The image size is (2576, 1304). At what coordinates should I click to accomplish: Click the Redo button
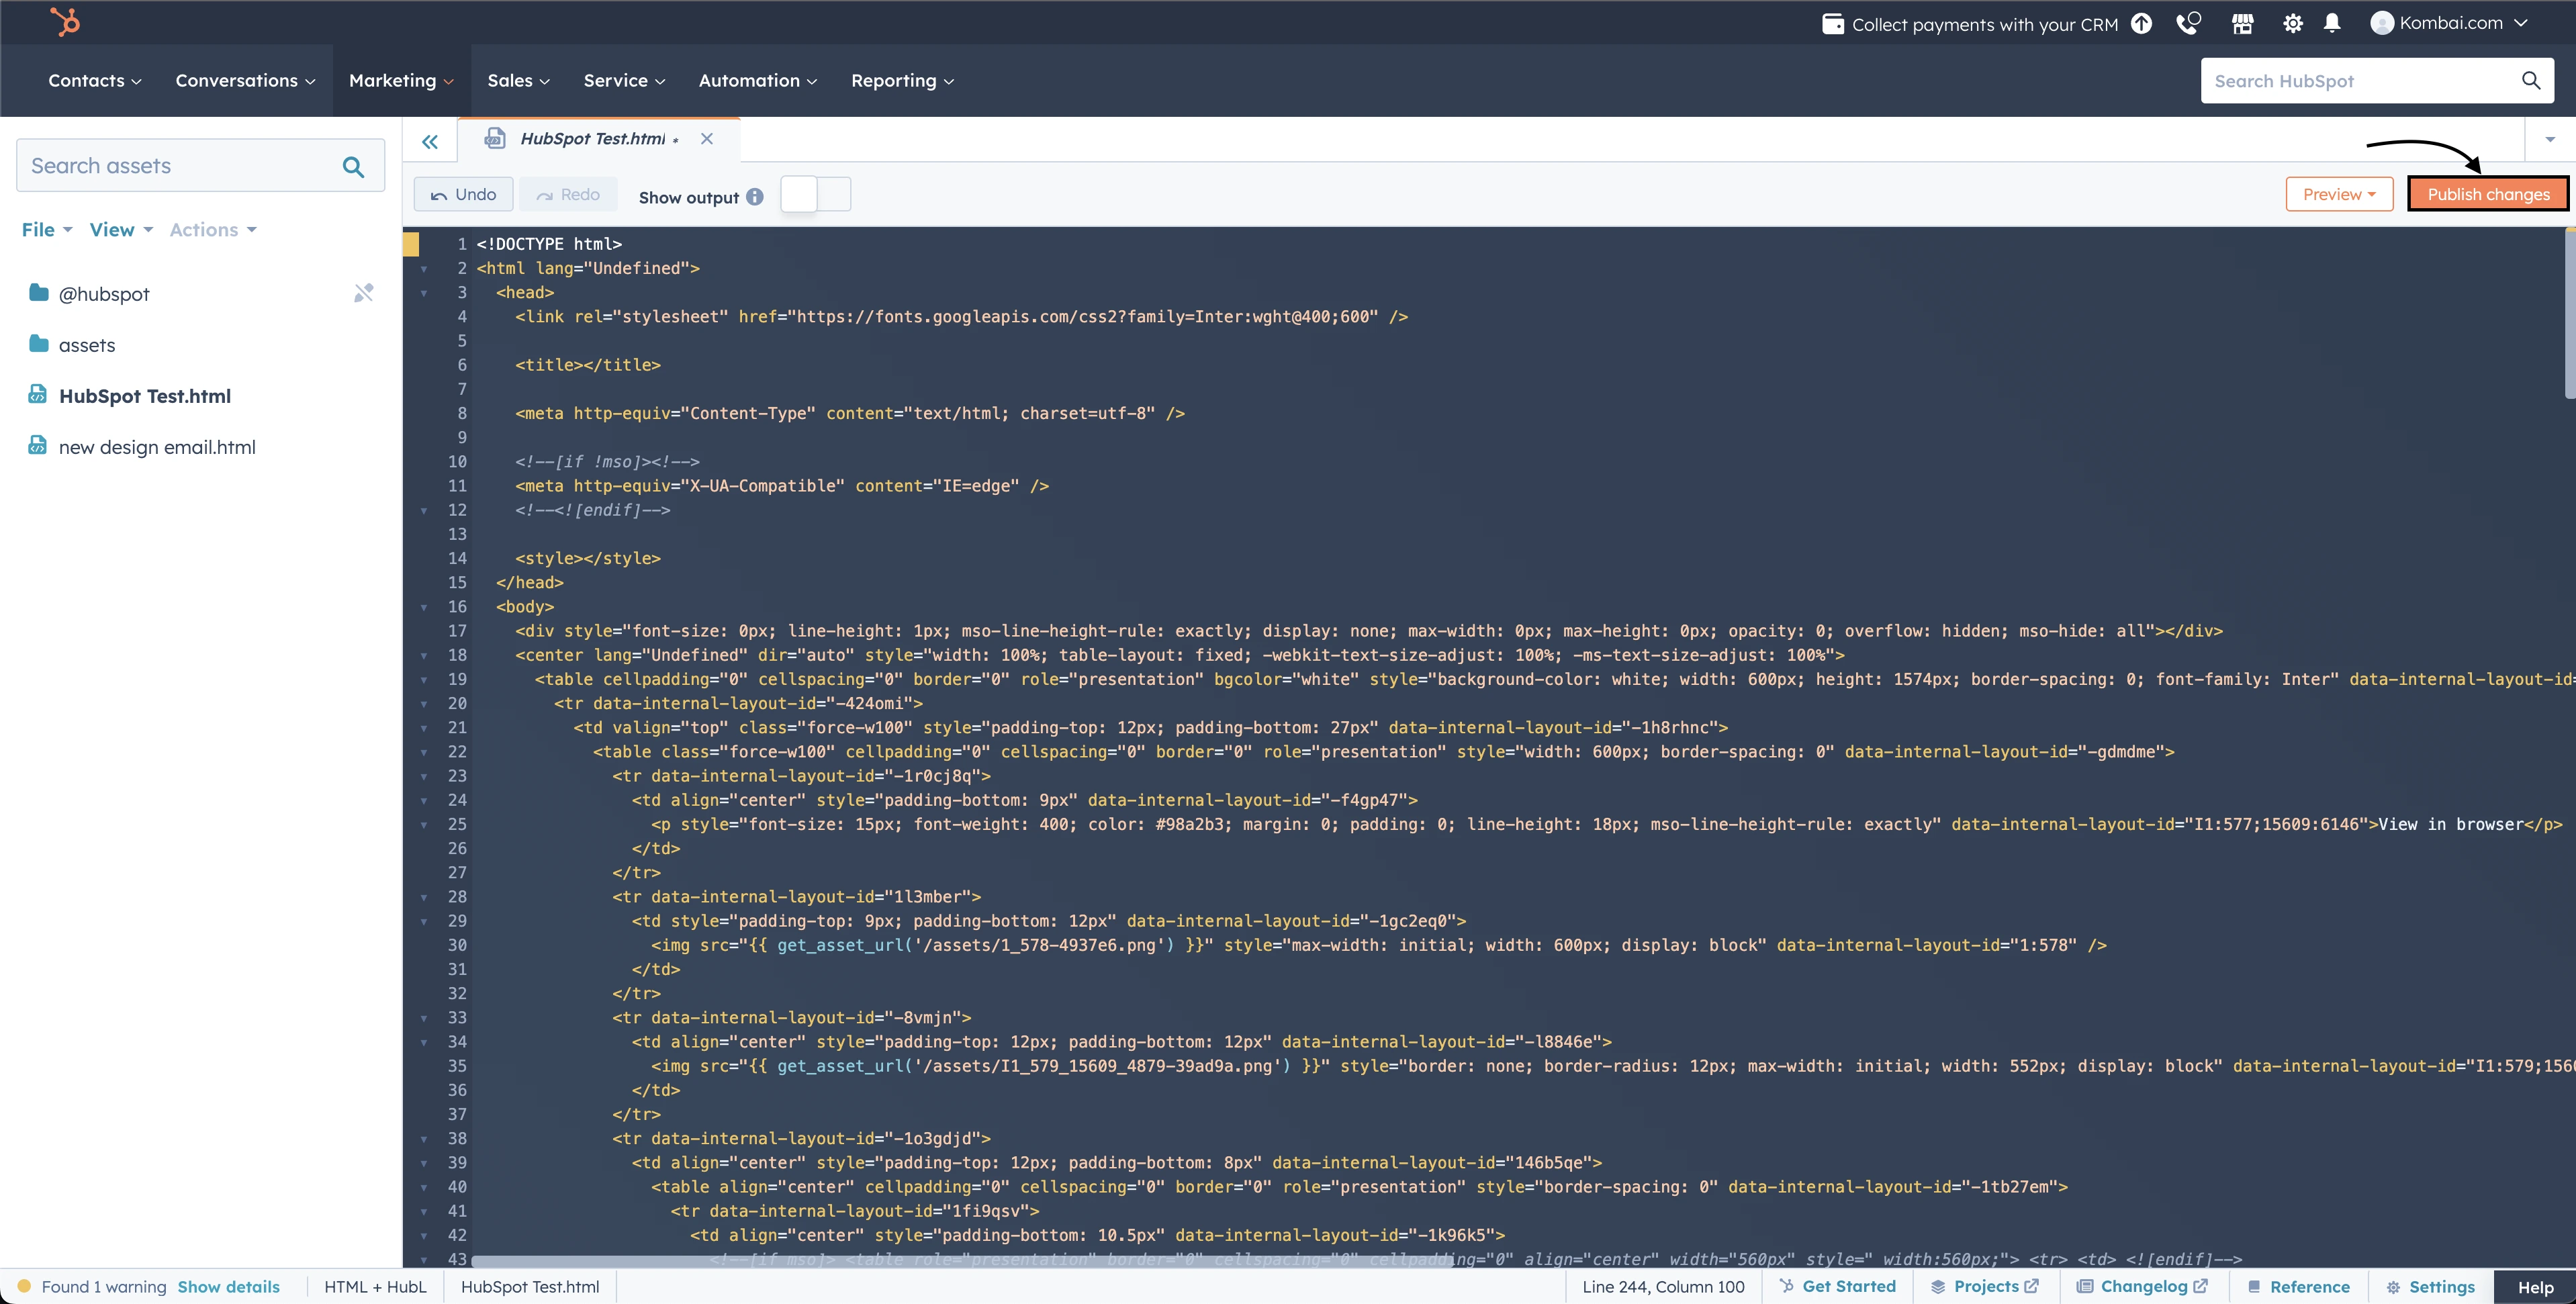(567, 194)
